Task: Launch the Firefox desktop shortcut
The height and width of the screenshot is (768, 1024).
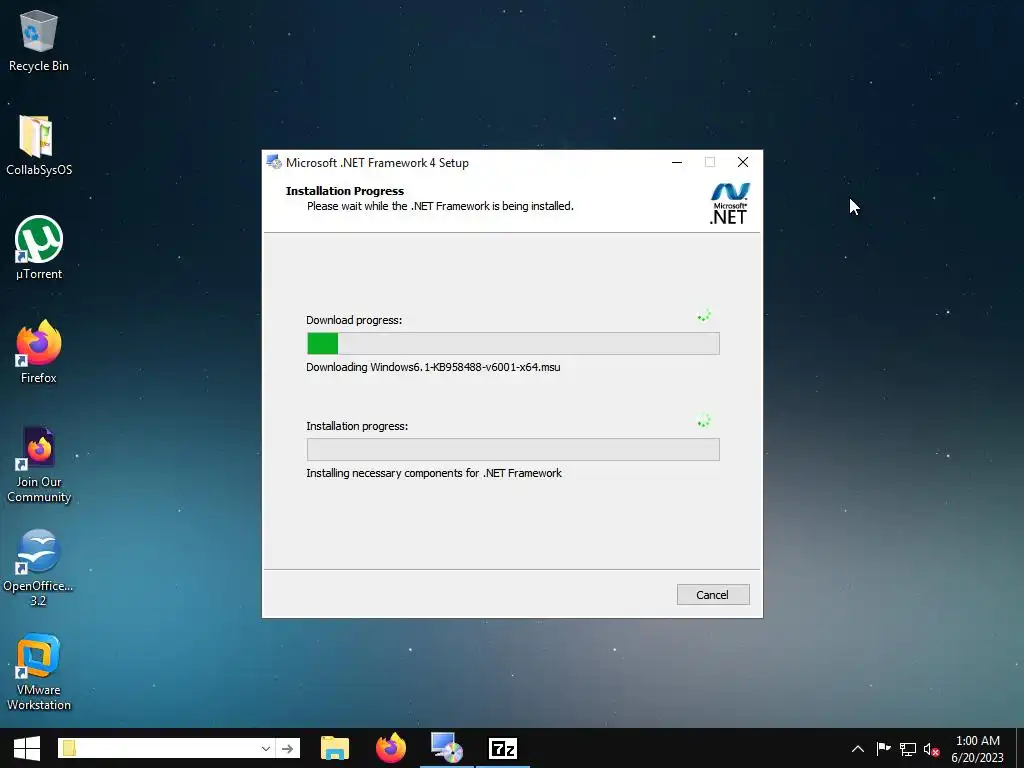Action: tap(39, 353)
